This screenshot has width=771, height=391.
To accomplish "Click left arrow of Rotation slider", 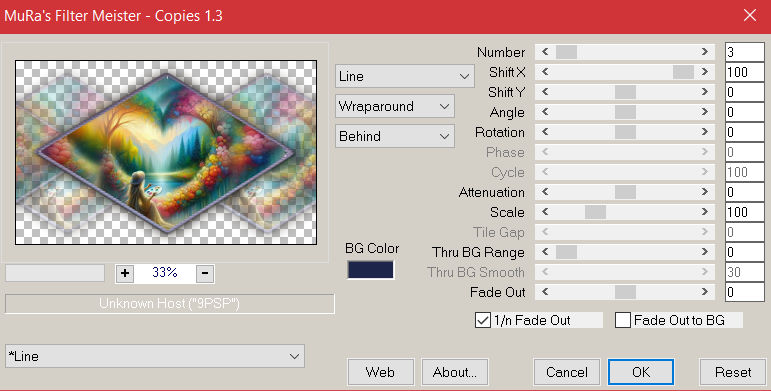I will coord(545,132).
